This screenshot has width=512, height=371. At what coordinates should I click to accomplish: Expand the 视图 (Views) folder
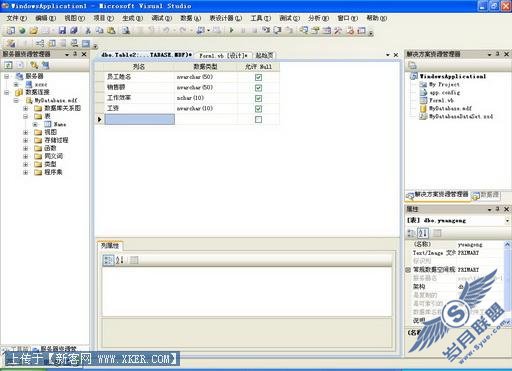tap(25, 132)
